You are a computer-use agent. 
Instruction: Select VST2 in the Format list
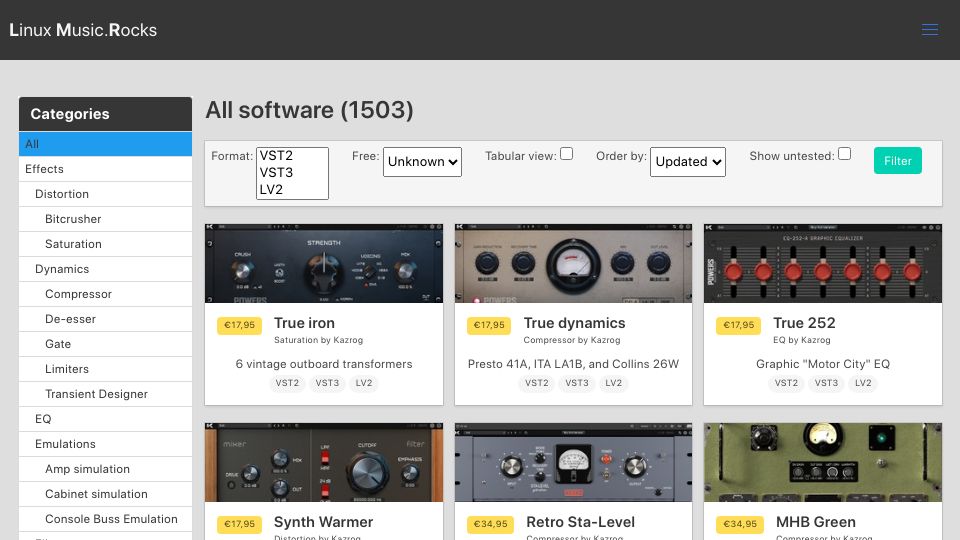click(x=292, y=156)
